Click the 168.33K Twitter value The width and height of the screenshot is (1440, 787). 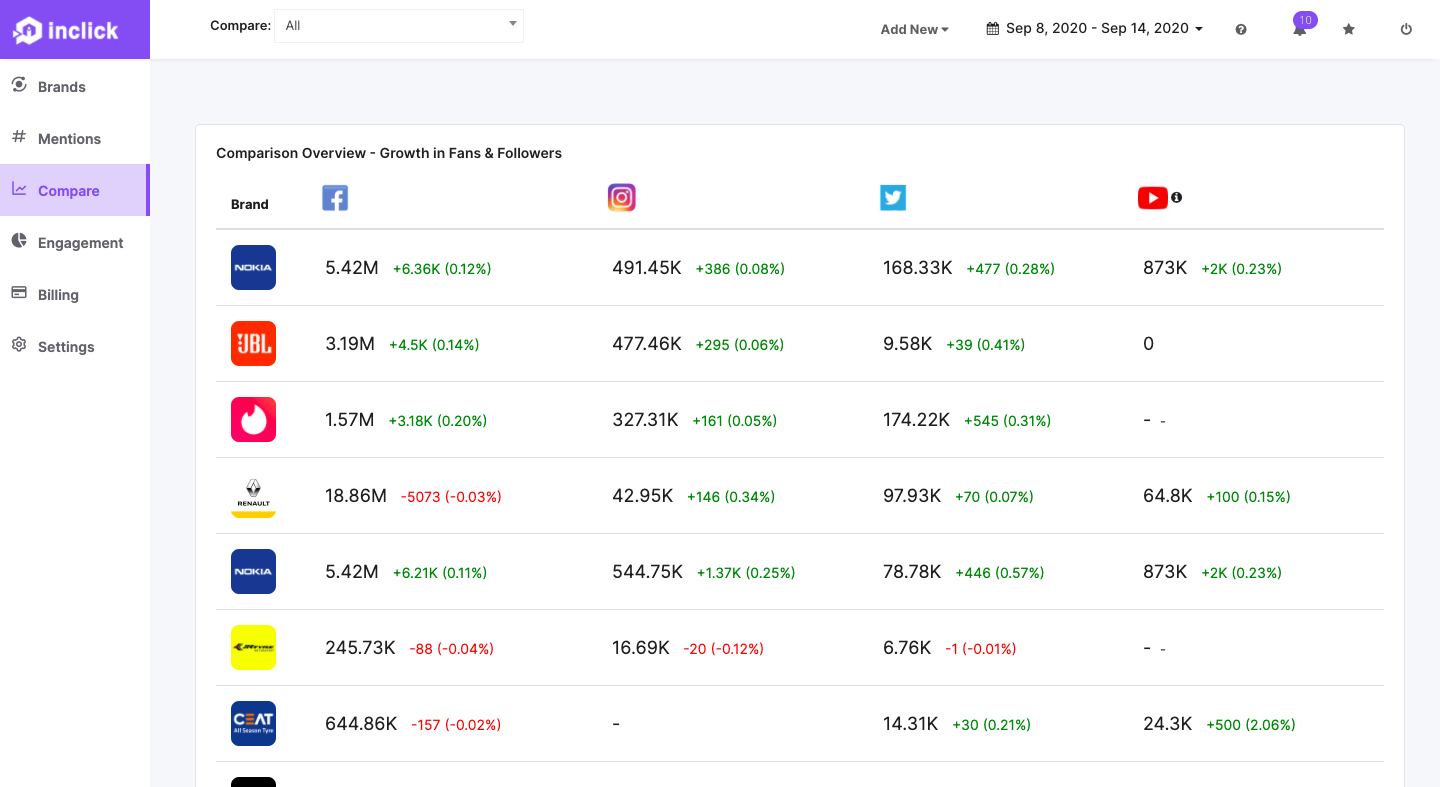point(918,268)
